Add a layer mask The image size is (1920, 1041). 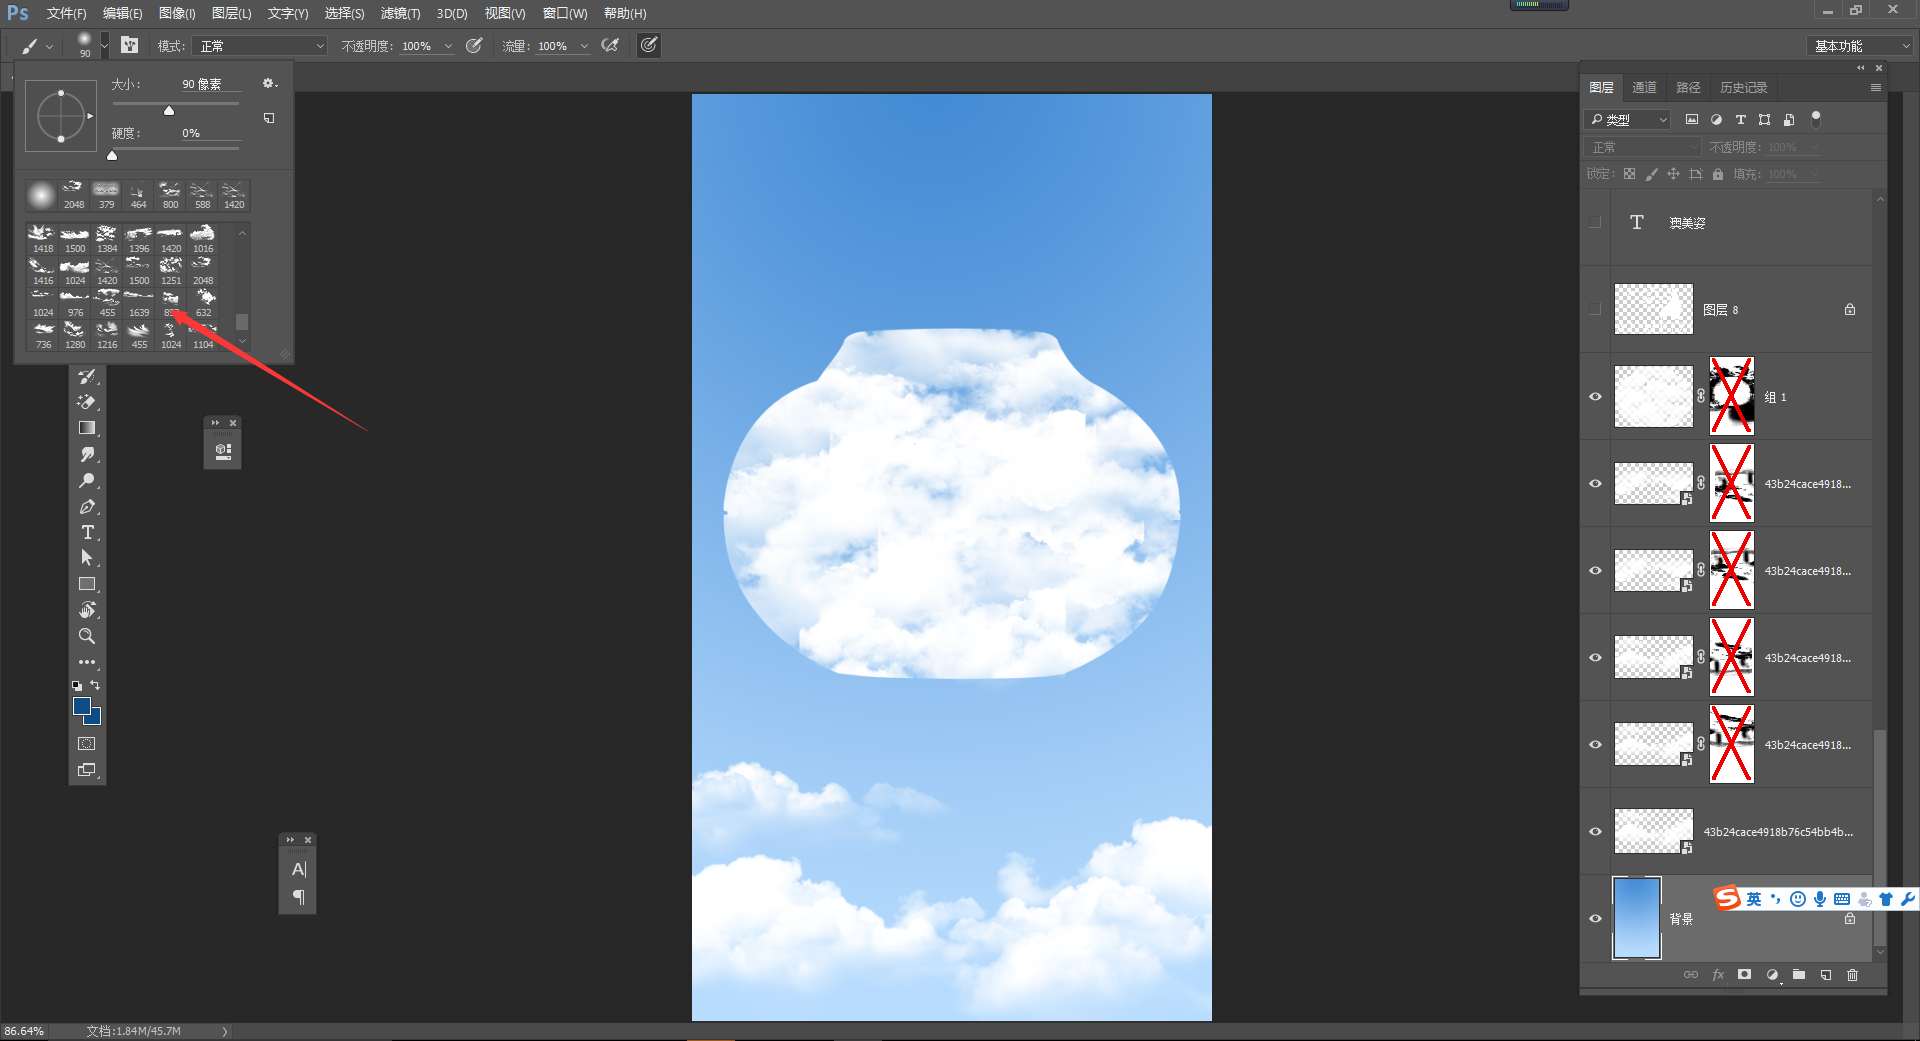point(1744,974)
